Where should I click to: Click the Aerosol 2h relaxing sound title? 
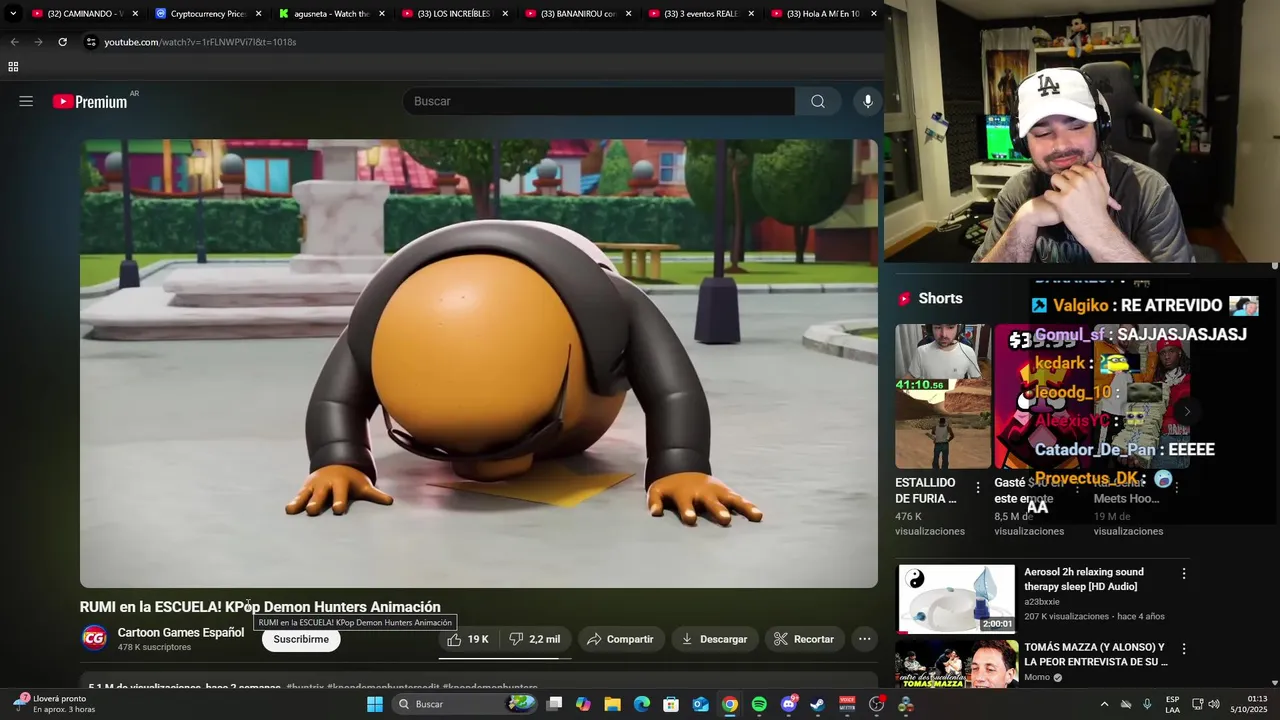1084,579
